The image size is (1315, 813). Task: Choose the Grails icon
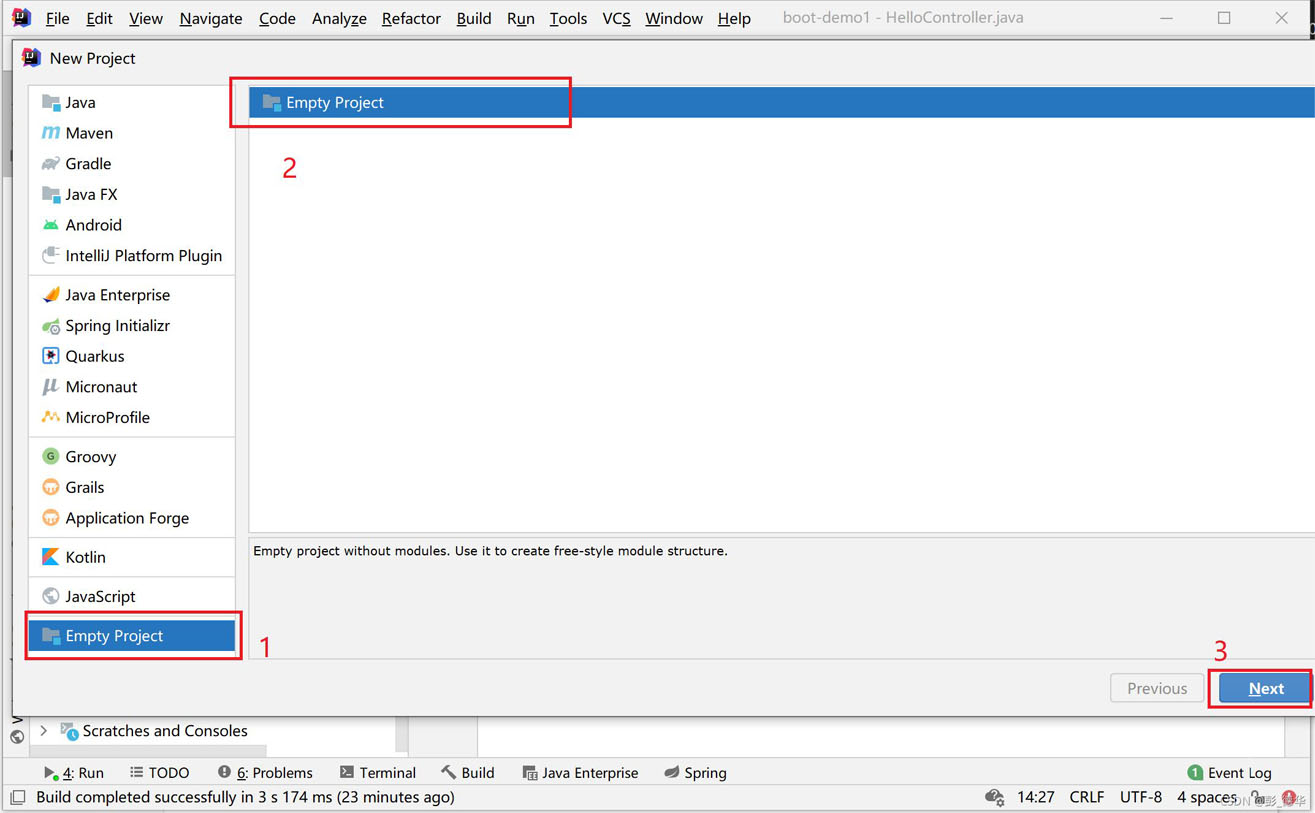pyautogui.click(x=51, y=487)
